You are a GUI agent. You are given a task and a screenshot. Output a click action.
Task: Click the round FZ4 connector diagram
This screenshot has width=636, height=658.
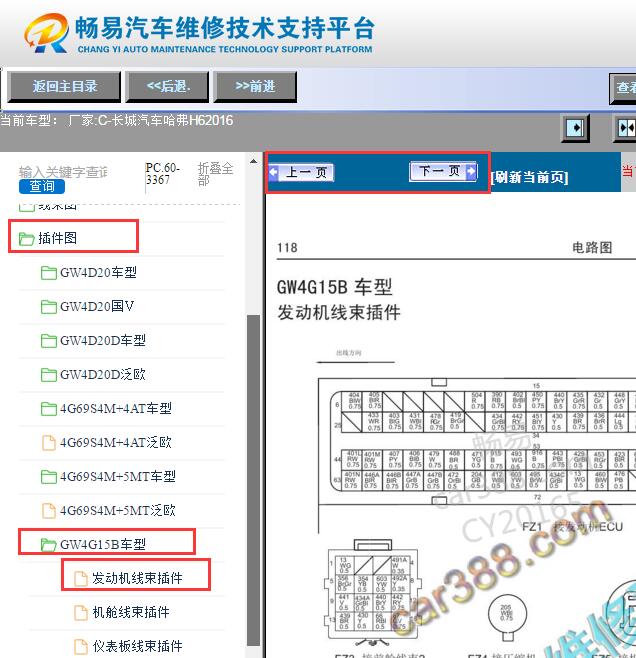(x=507, y=617)
